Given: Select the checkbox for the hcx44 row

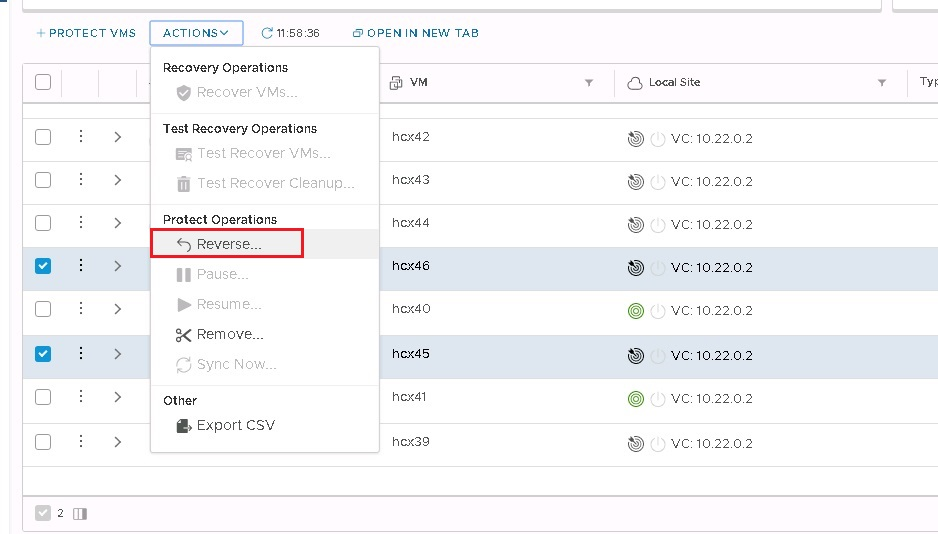Looking at the screenshot, I should point(43,223).
